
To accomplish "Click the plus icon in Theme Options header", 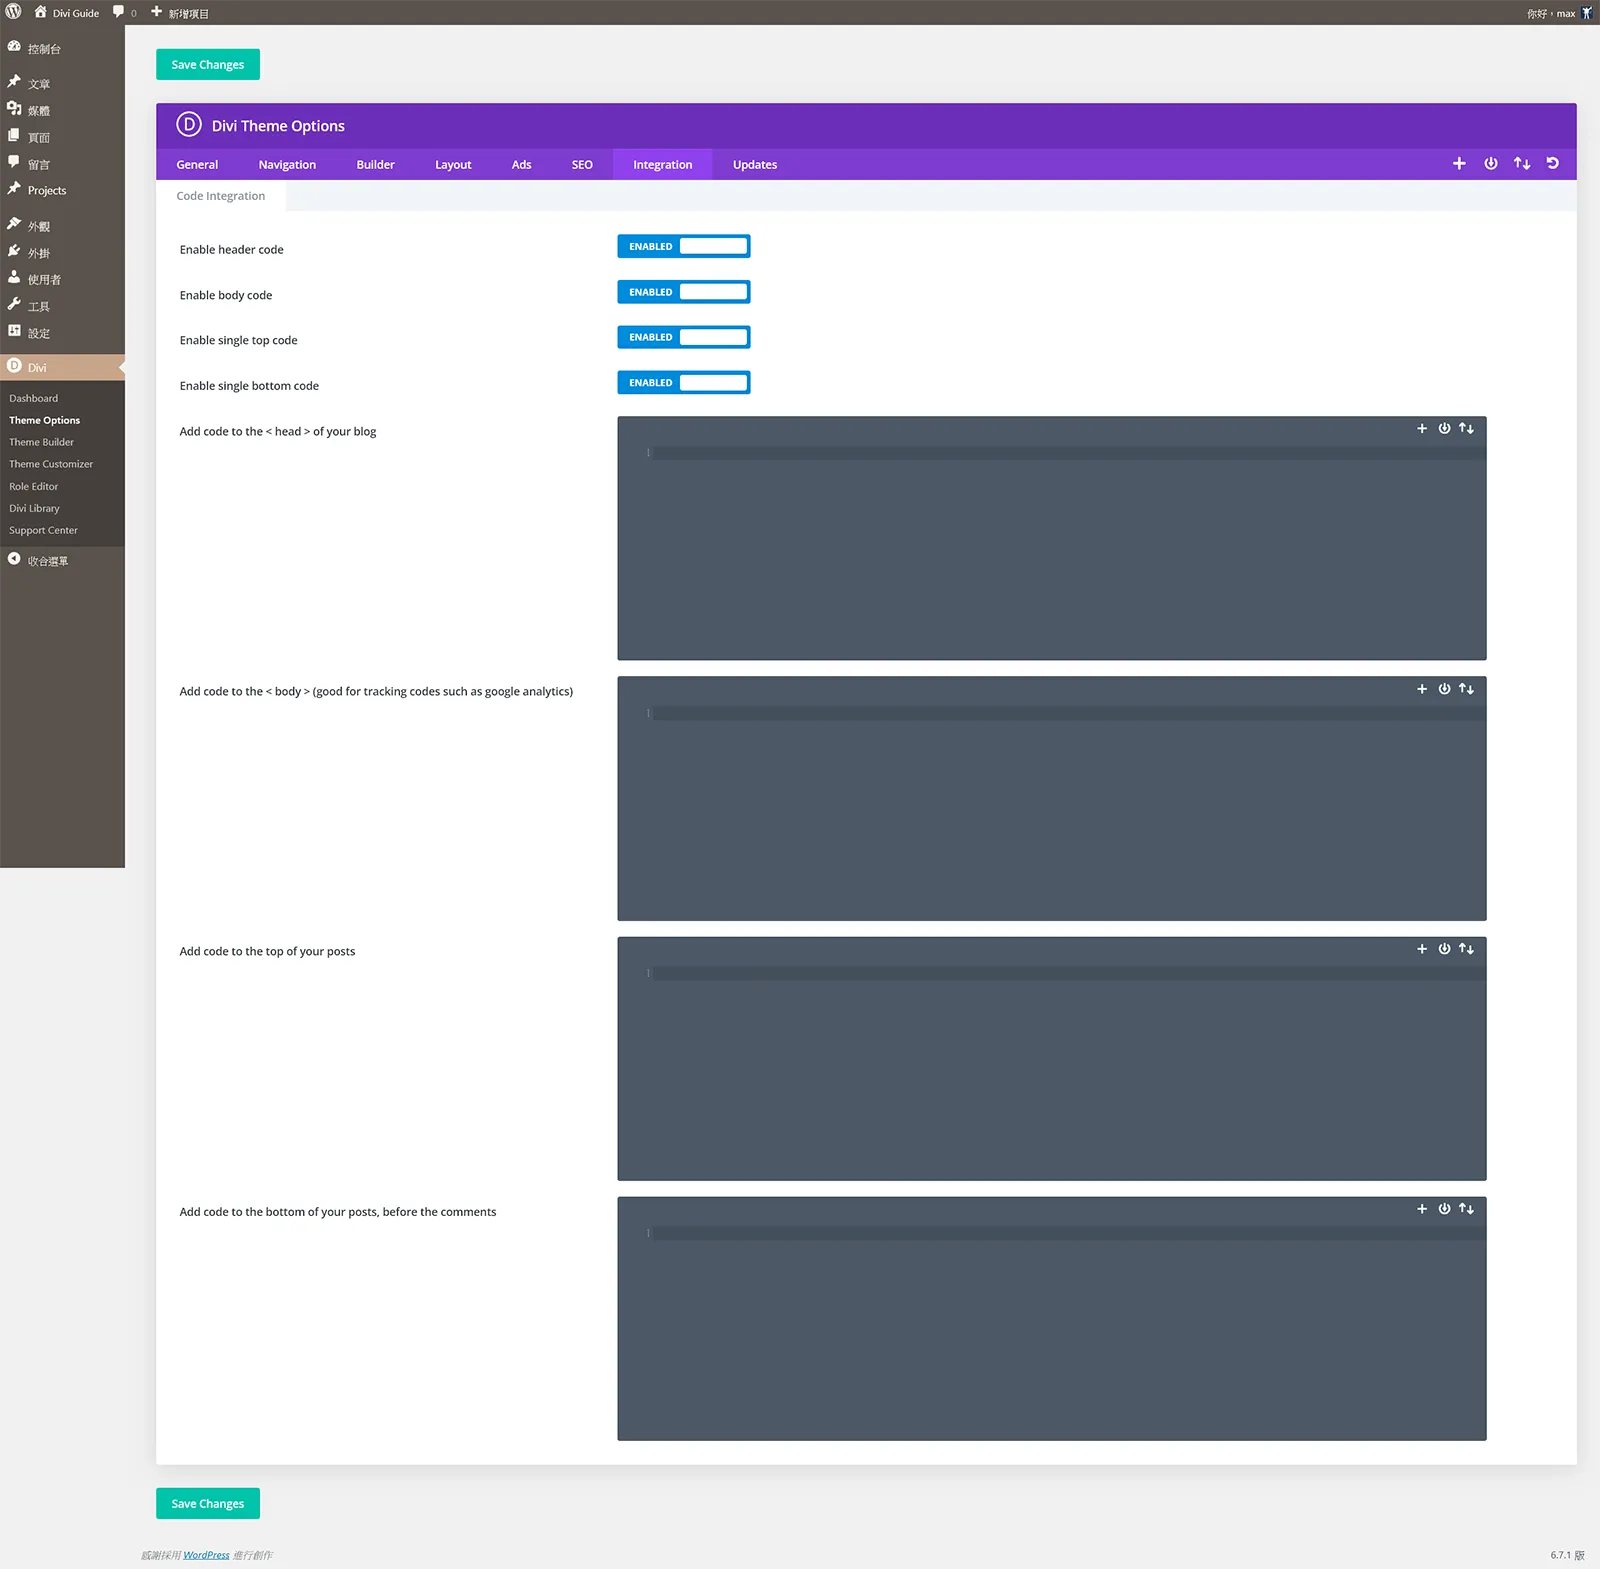I will point(1459,164).
